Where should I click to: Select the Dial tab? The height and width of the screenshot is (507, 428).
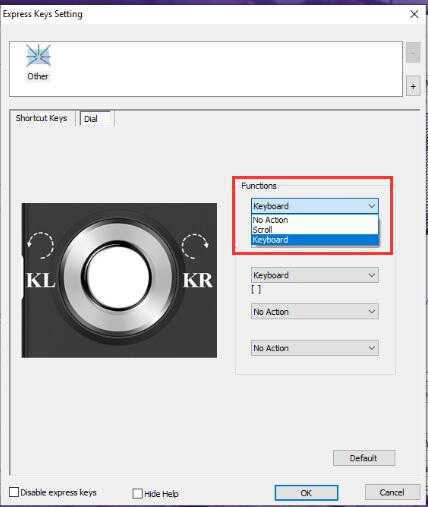pyautogui.click(x=97, y=119)
